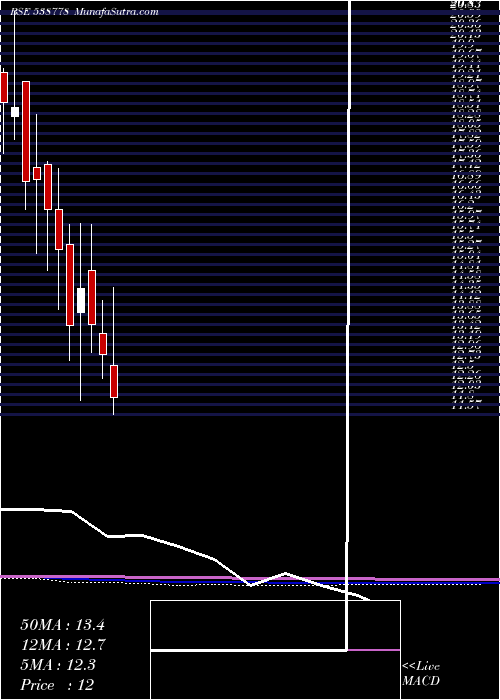Click the 20.83 top price axis label

[x=466, y=4]
